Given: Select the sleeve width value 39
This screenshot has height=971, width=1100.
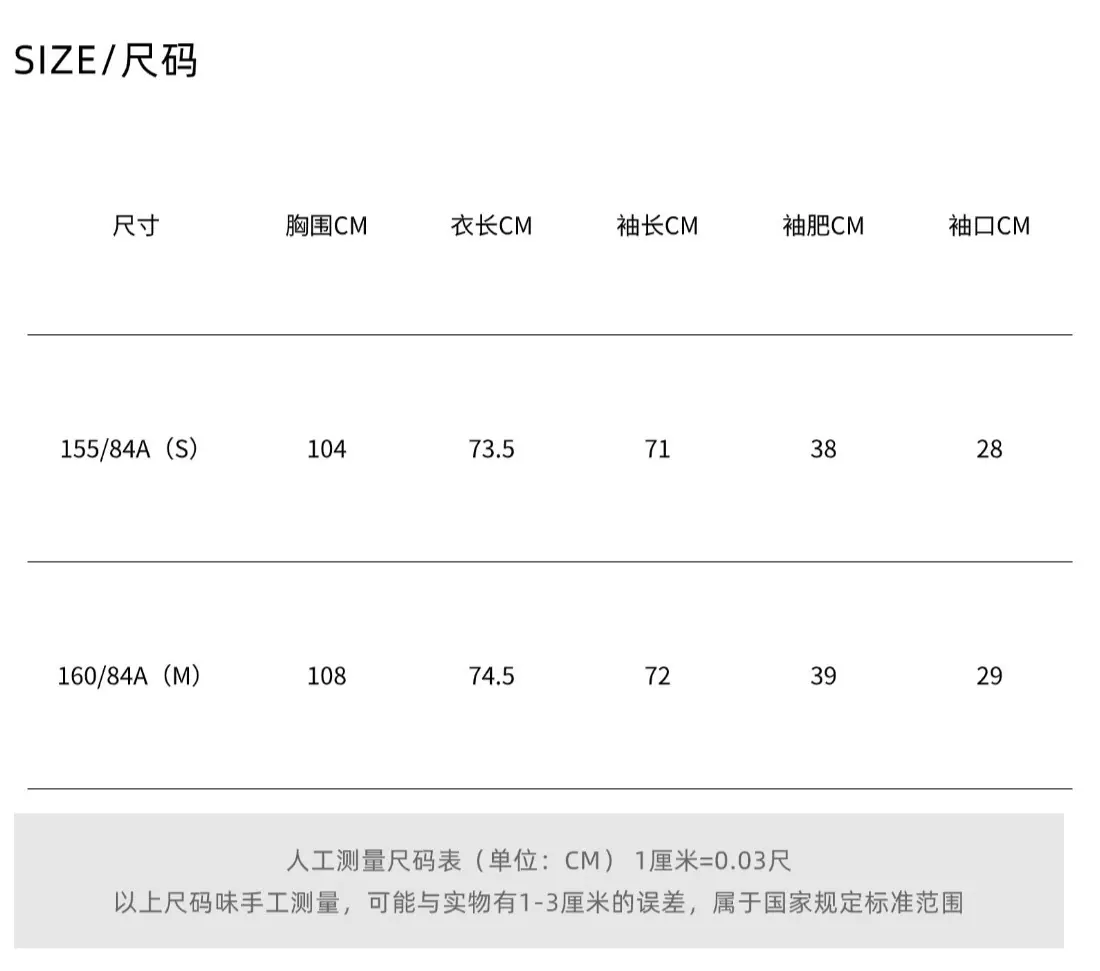Looking at the screenshot, I should click(x=824, y=676).
